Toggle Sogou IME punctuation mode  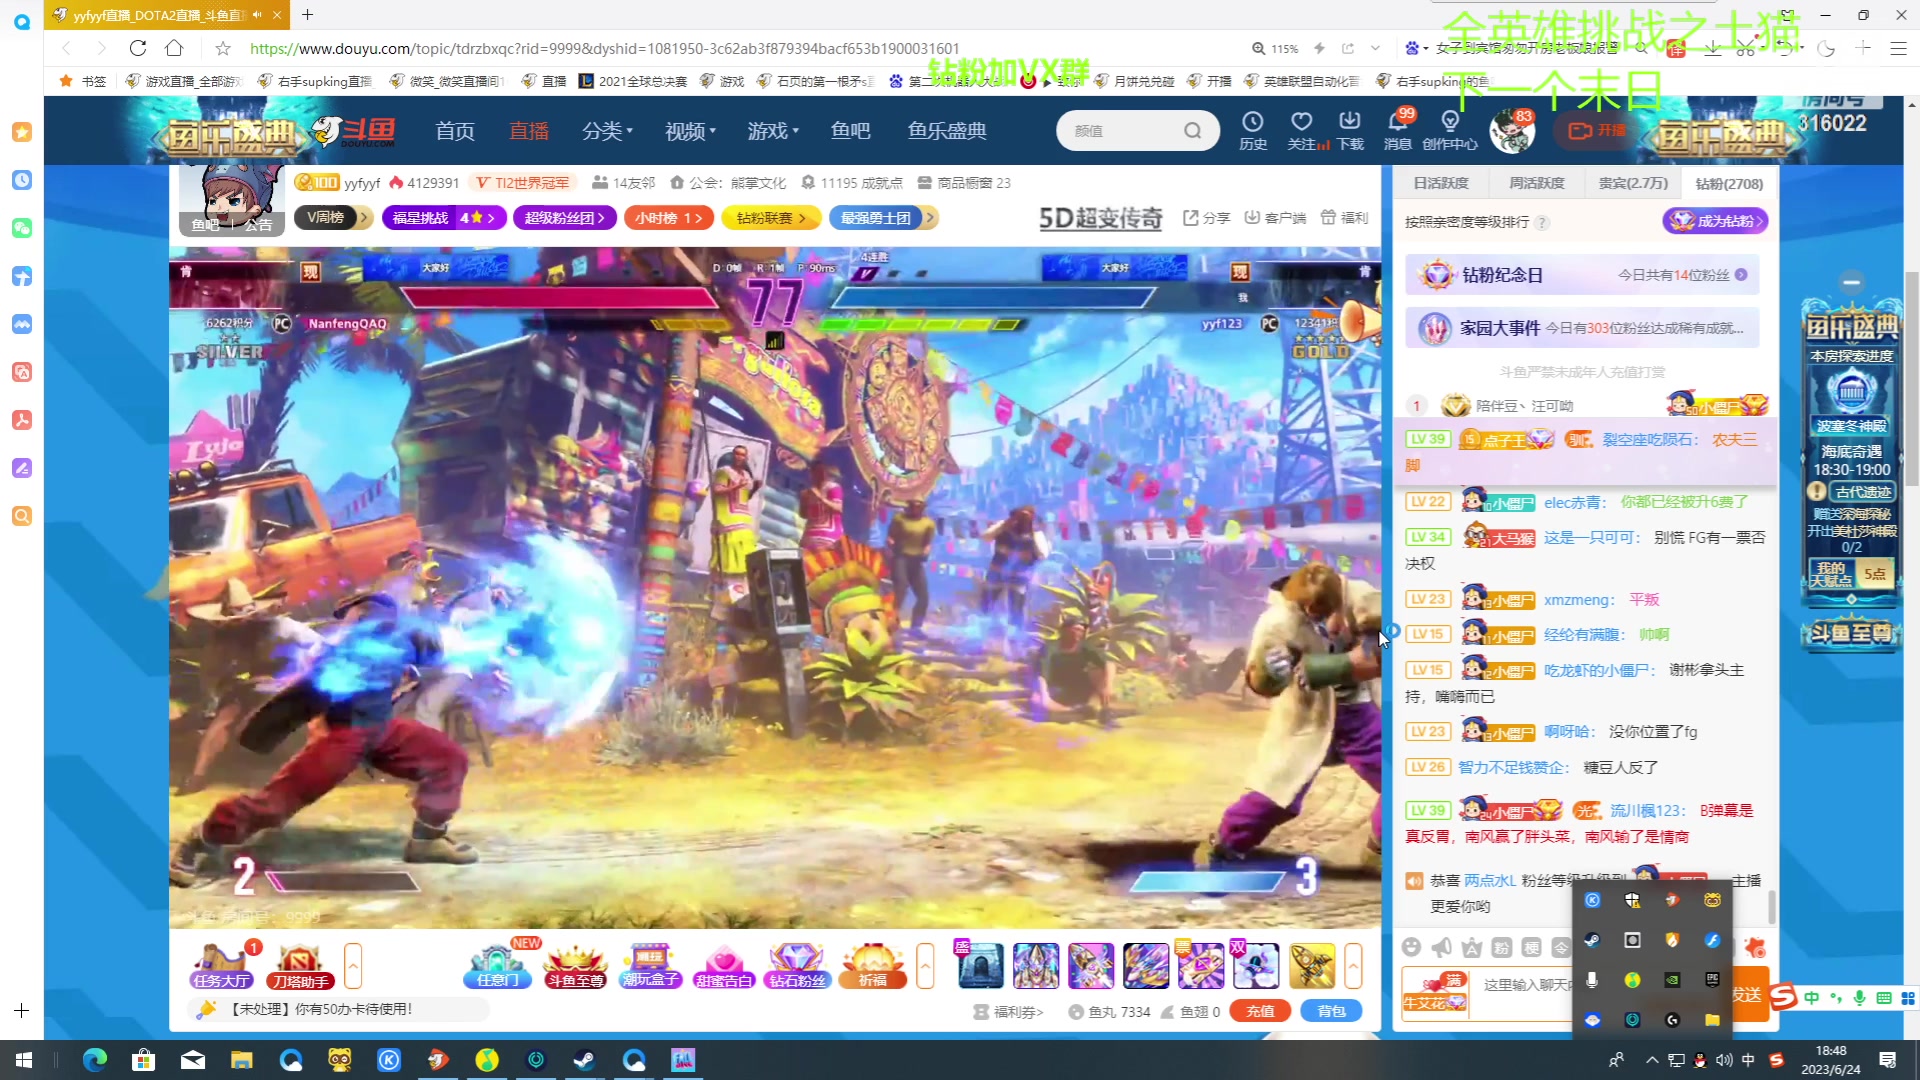coord(1835,997)
